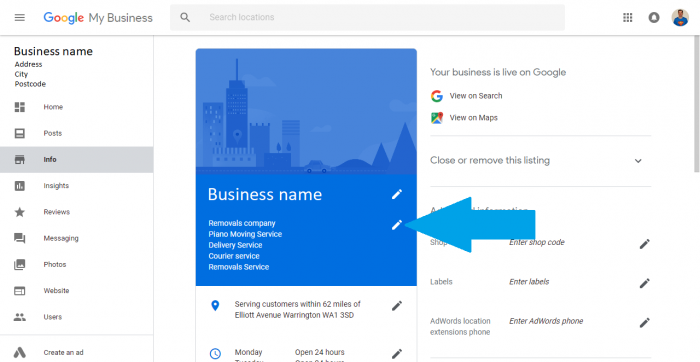This screenshot has width=700, height=362.
Task: Click the Users people icon
Action: point(20,317)
